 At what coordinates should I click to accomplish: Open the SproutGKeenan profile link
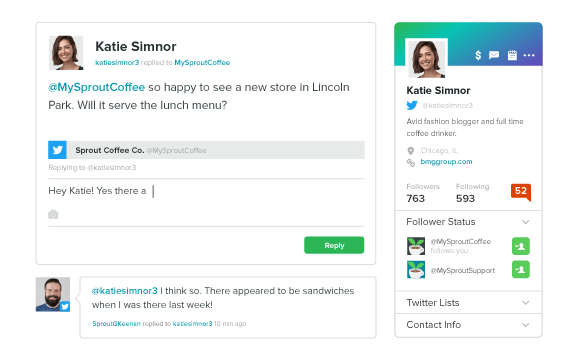click(x=116, y=324)
